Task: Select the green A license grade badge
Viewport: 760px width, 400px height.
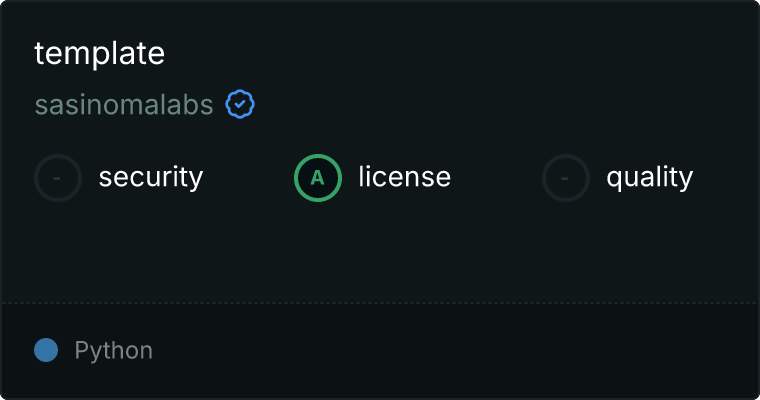Action: [x=318, y=178]
